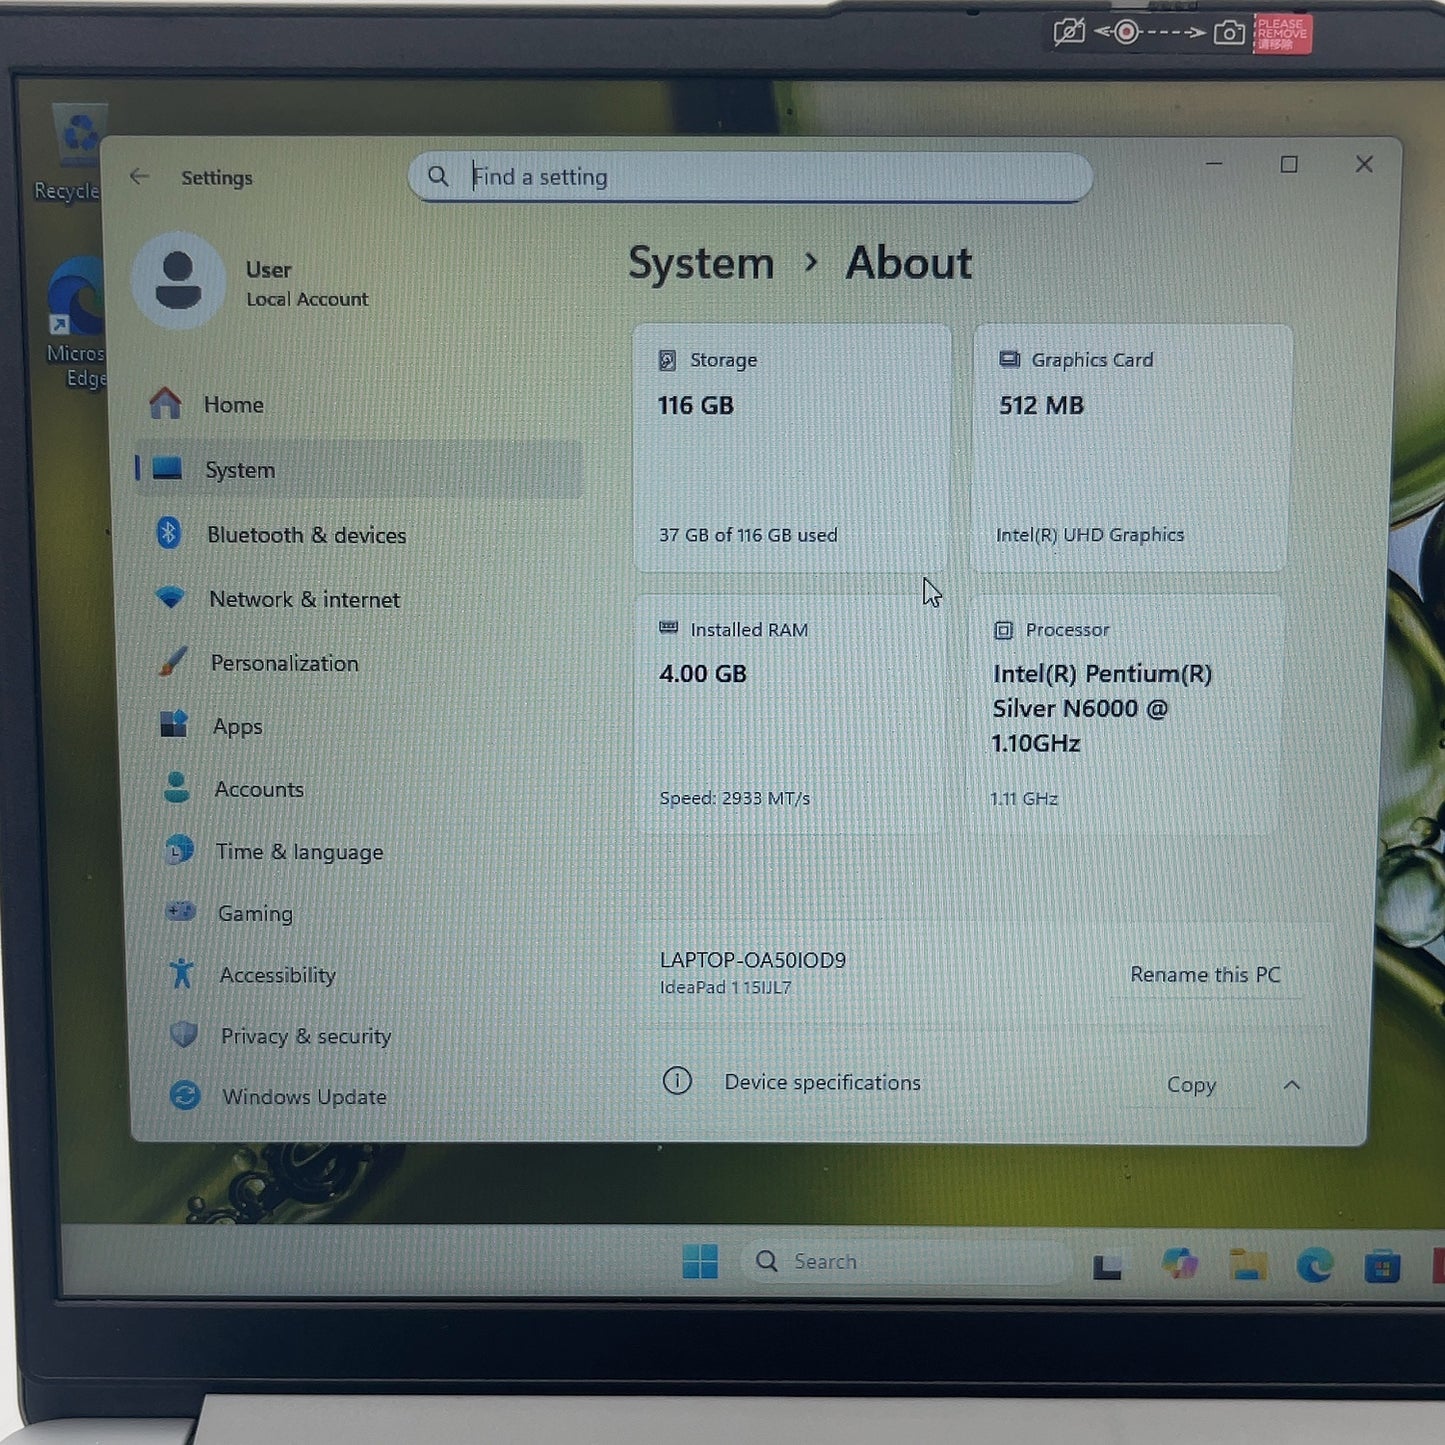Open Microsoft Edge from taskbar
This screenshot has width=1445, height=1445.
tap(1315, 1265)
